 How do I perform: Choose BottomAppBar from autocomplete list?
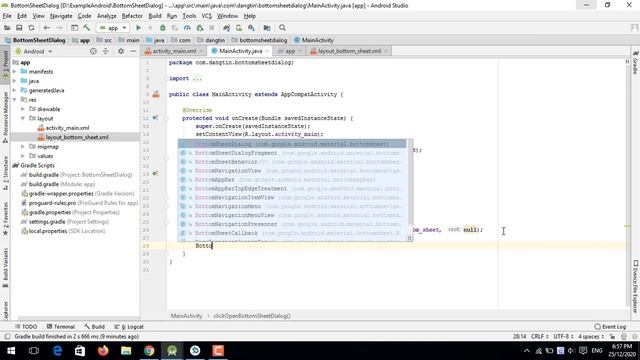click(x=292, y=180)
